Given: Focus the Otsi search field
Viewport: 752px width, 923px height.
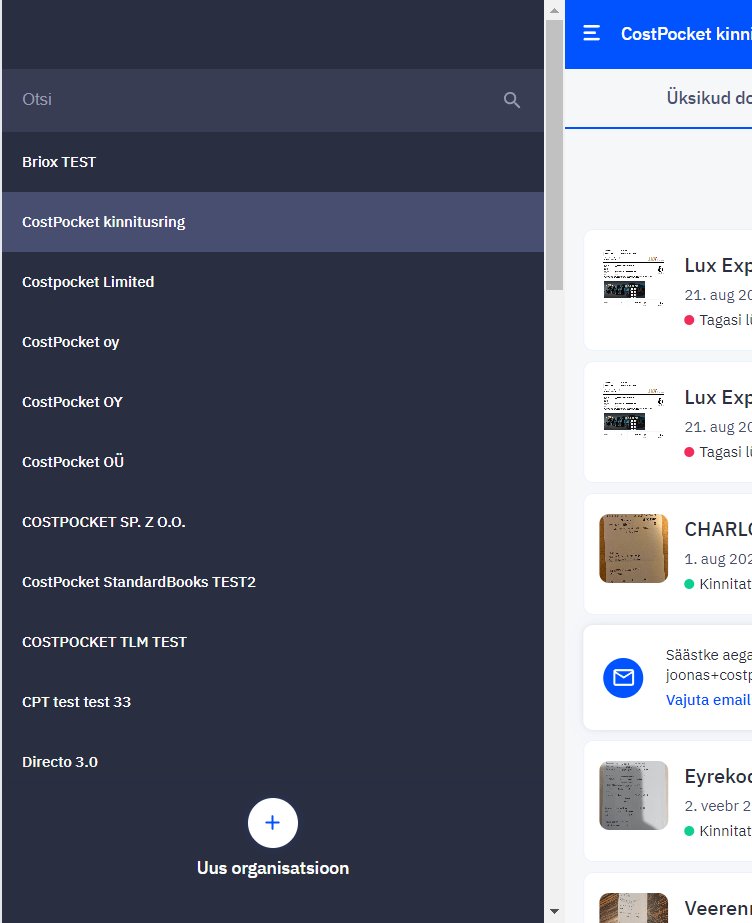Looking at the screenshot, I should [273, 100].
